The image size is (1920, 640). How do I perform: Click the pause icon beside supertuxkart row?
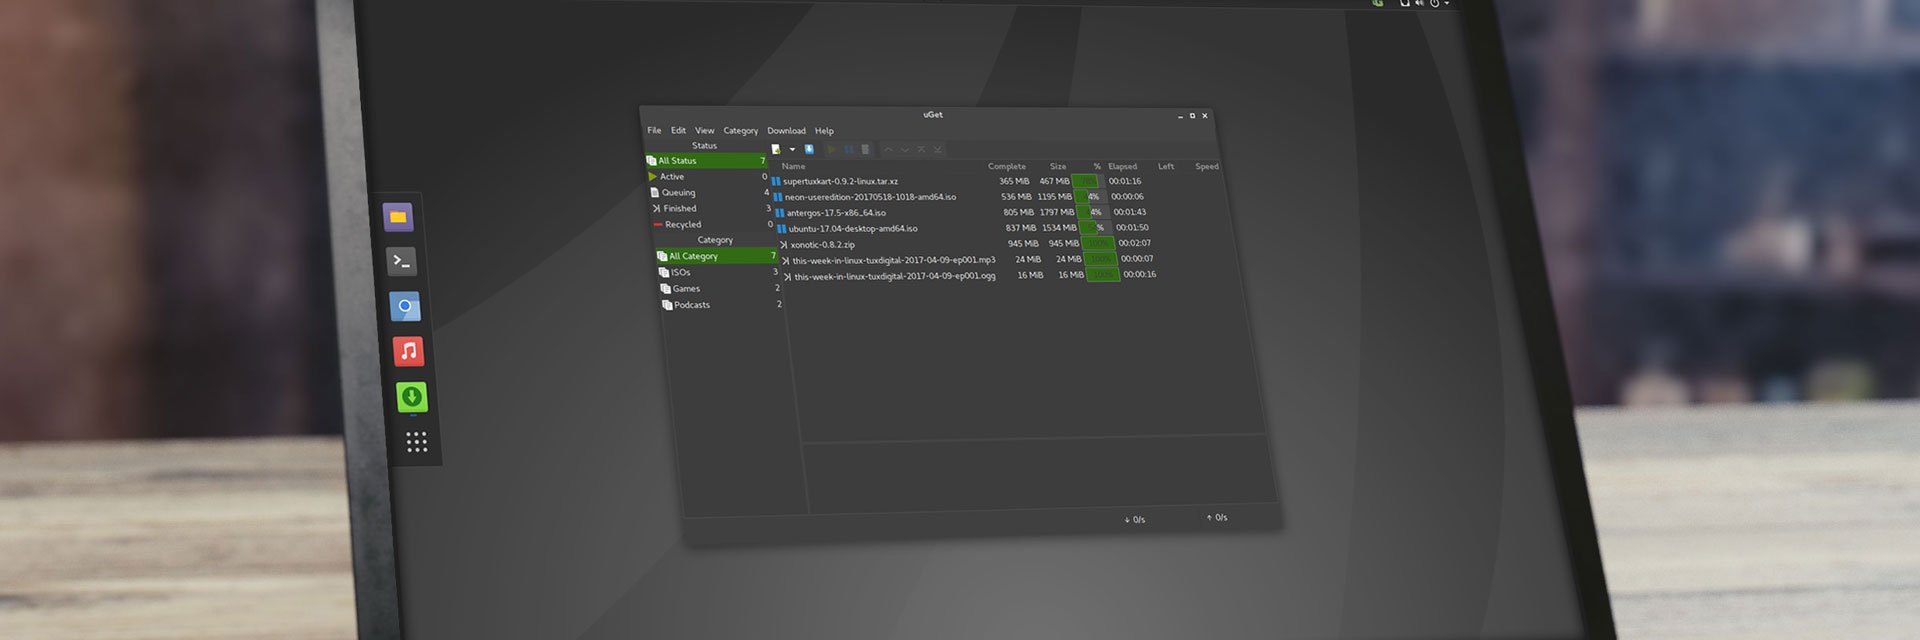[x=776, y=181]
